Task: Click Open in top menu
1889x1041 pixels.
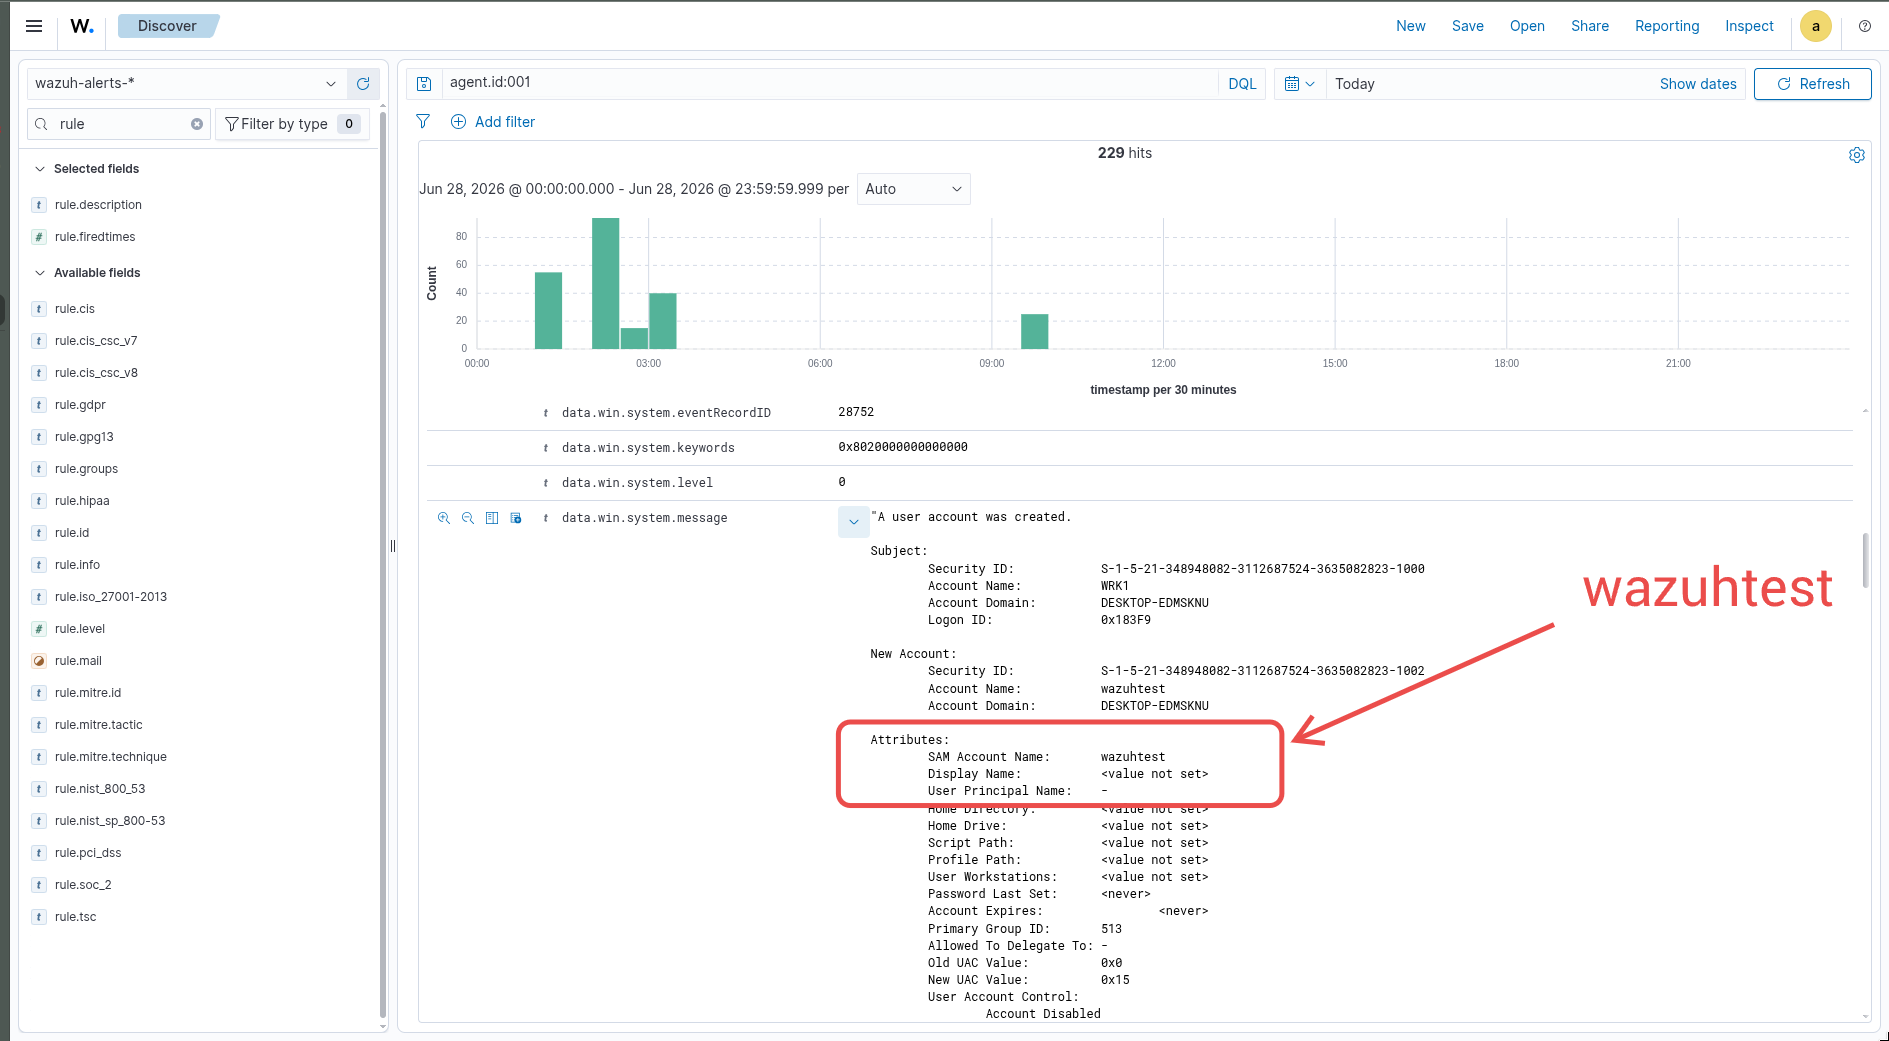Action: [1527, 26]
